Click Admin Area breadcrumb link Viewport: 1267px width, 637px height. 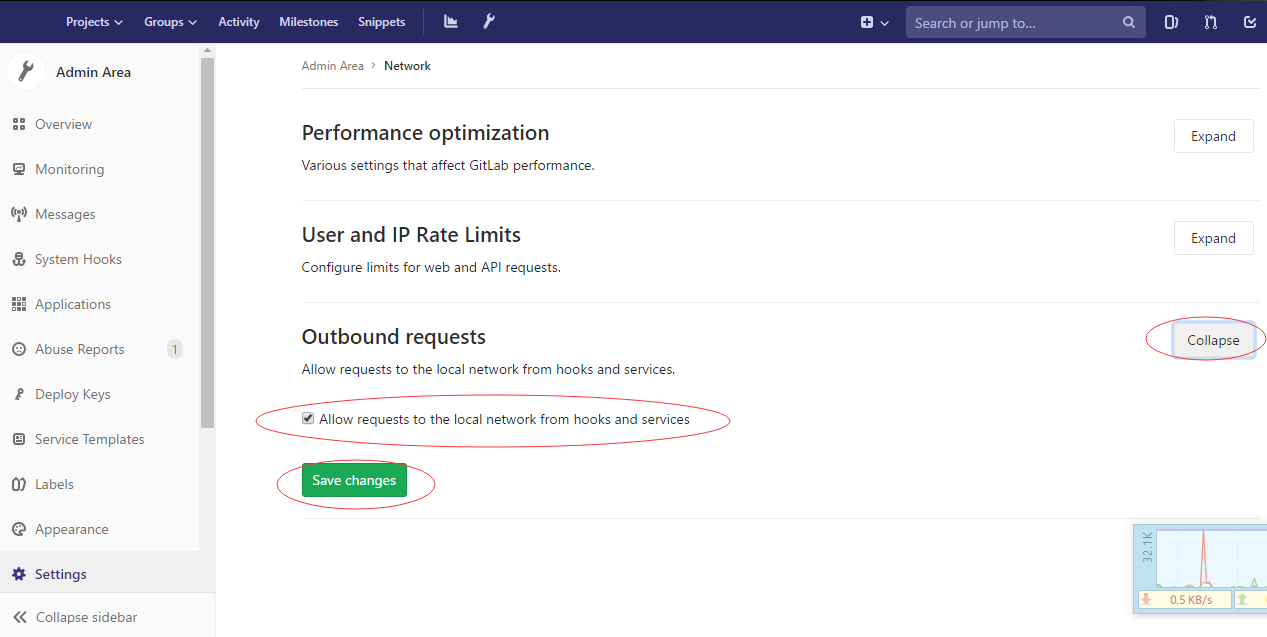tap(332, 66)
